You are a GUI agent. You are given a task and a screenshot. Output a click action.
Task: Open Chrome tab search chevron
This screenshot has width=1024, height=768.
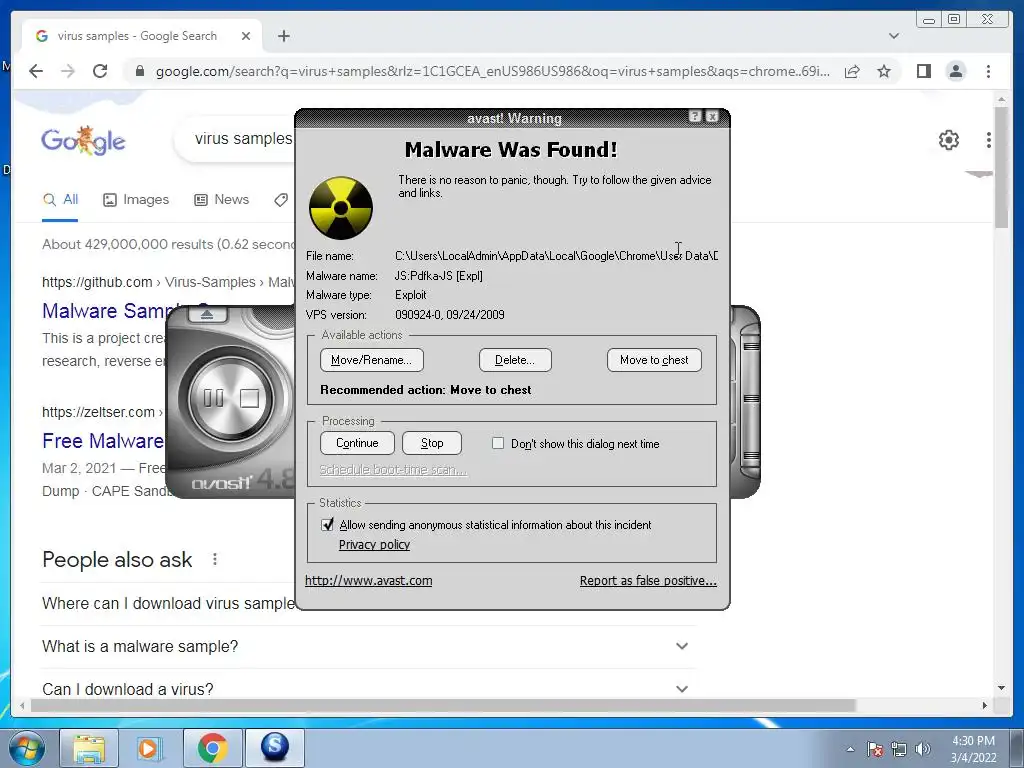(893, 36)
